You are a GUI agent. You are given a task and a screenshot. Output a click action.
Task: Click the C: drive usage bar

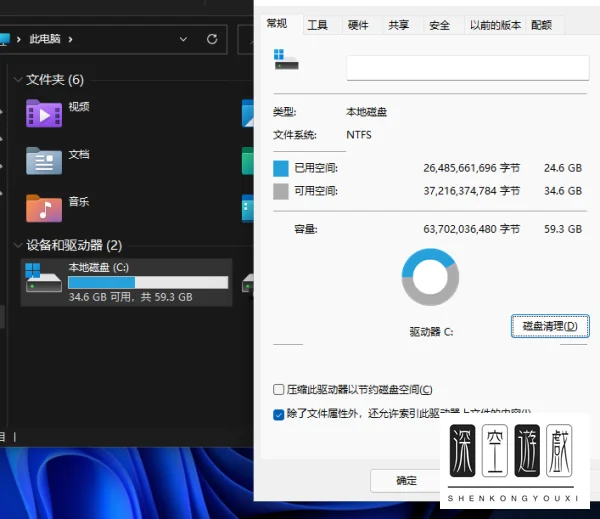click(x=148, y=282)
